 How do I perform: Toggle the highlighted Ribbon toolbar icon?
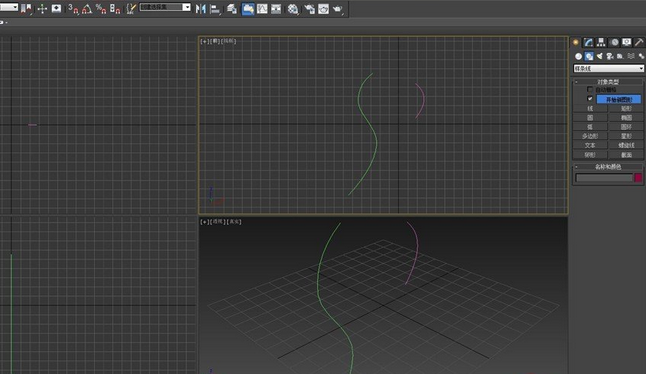(x=248, y=9)
